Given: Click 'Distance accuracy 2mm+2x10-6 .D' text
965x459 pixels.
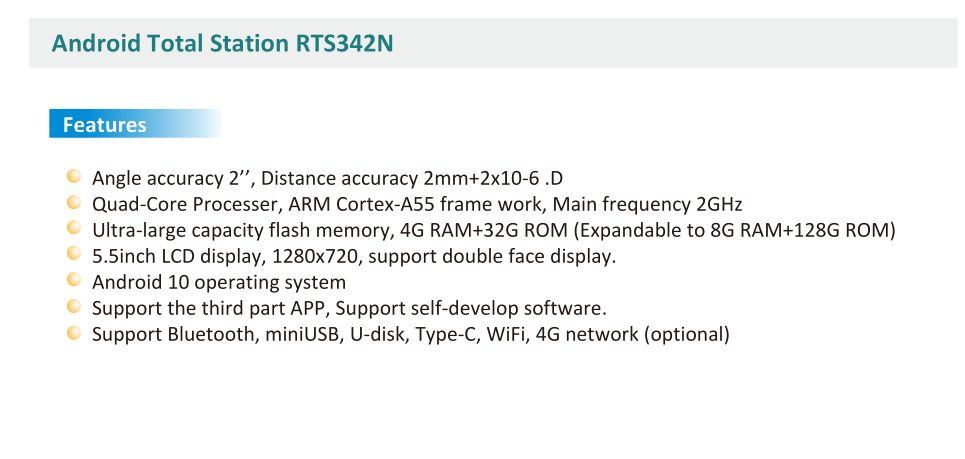Looking at the screenshot, I should 412,178.
